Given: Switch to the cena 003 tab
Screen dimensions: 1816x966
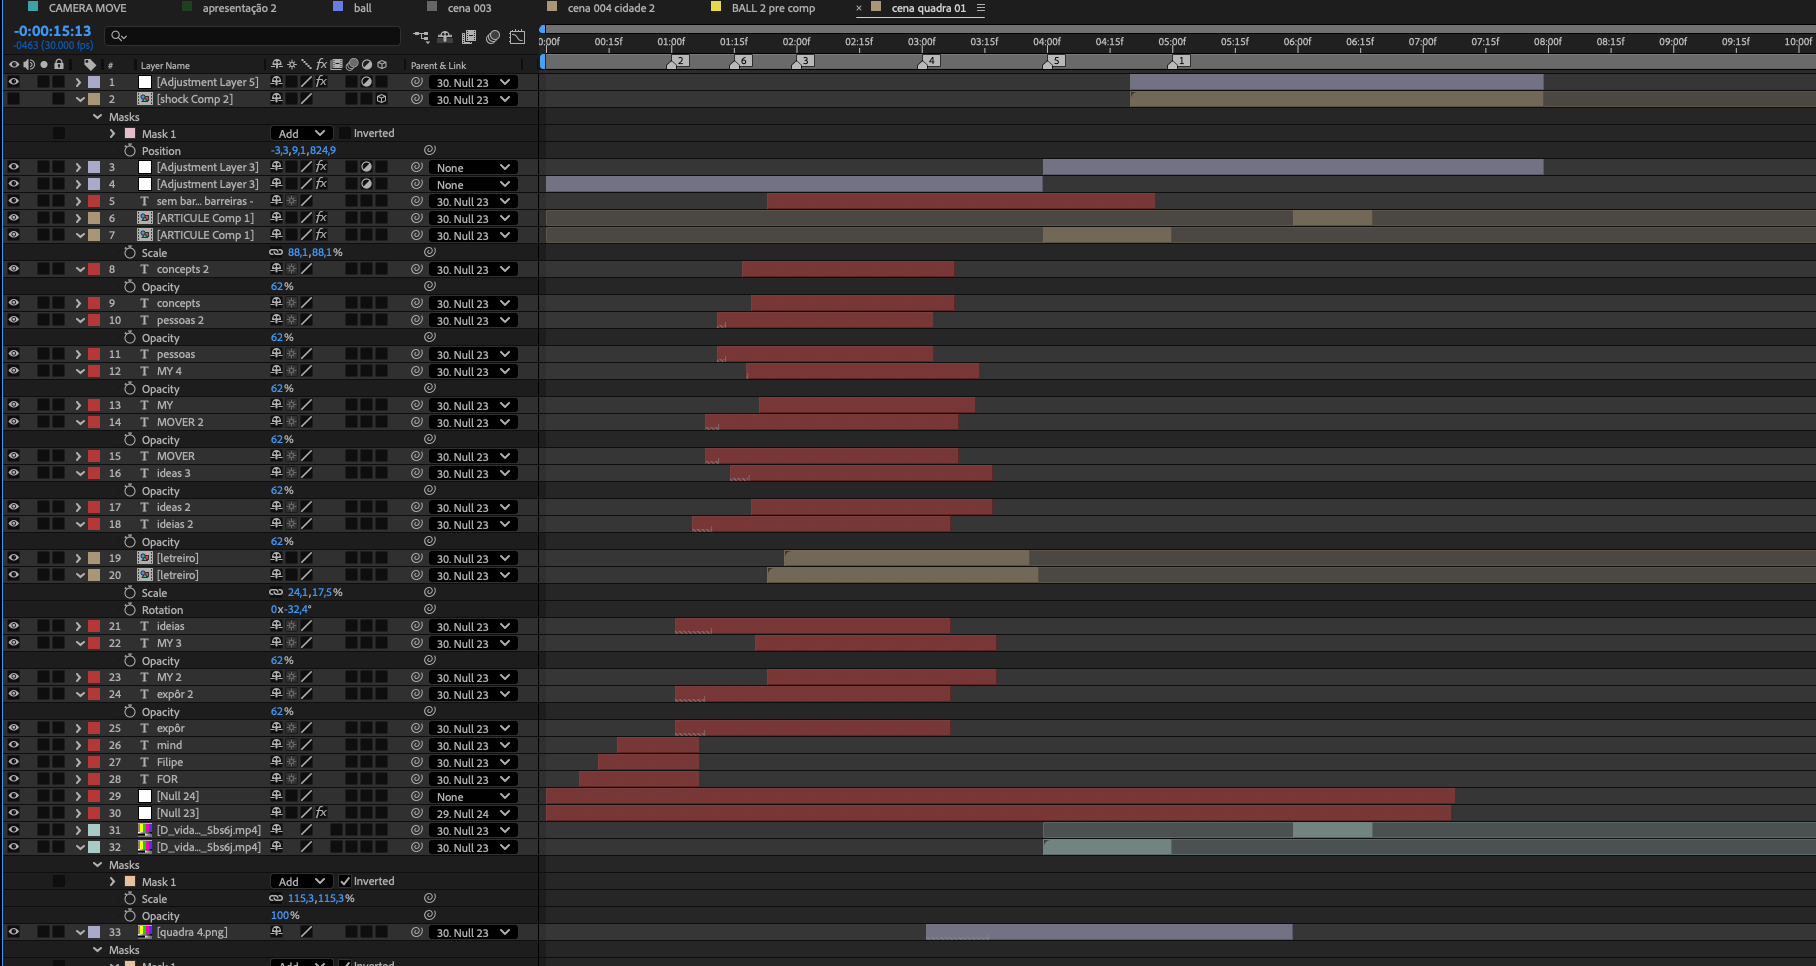Looking at the screenshot, I should point(469,8).
